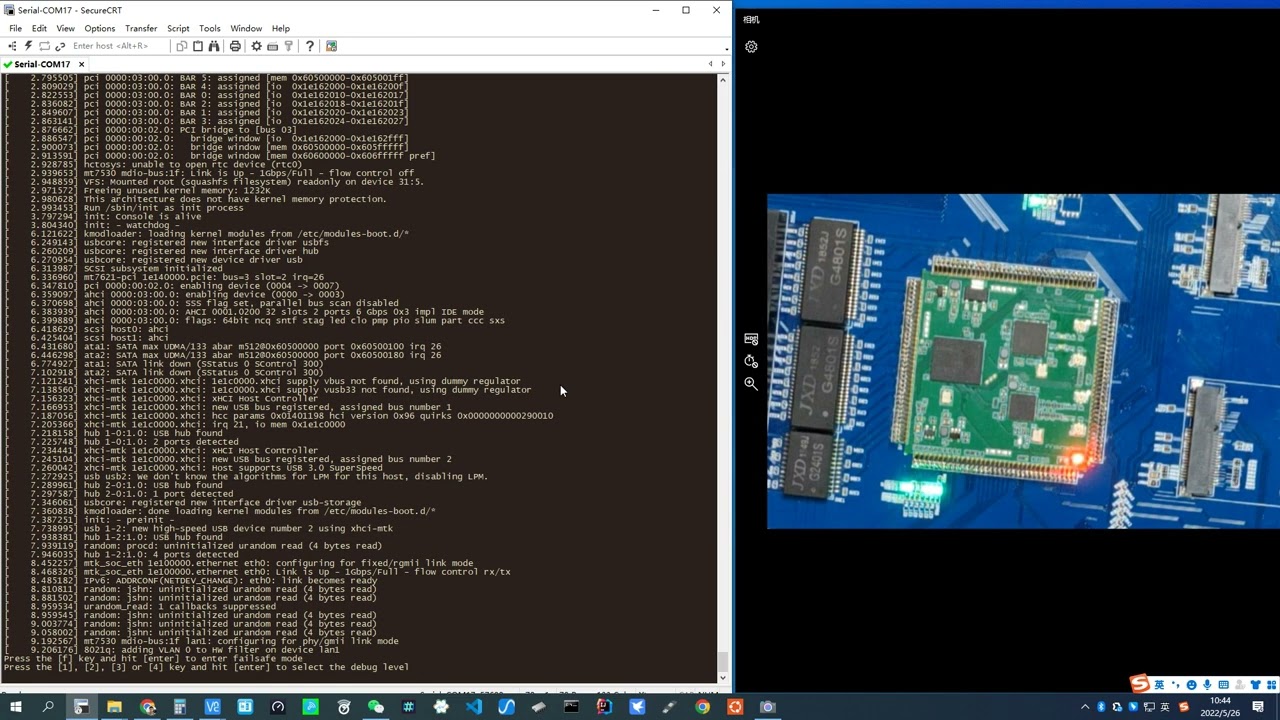
Task: Click the Help question mark icon
Action: [310, 46]
